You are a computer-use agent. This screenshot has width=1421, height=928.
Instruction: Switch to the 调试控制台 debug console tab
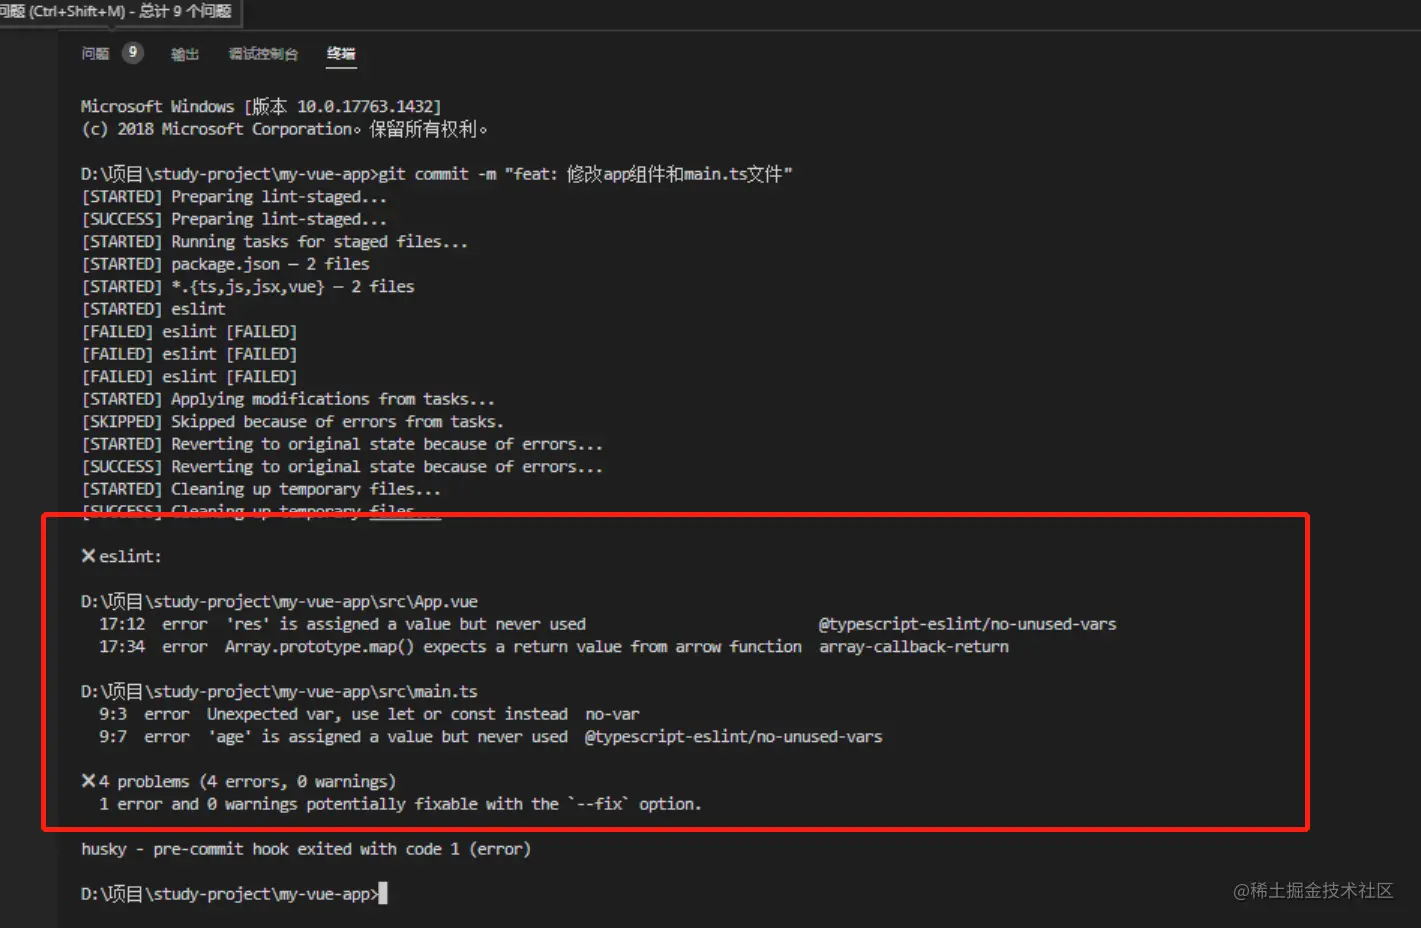pyautogui.click(x=263, y=54)
